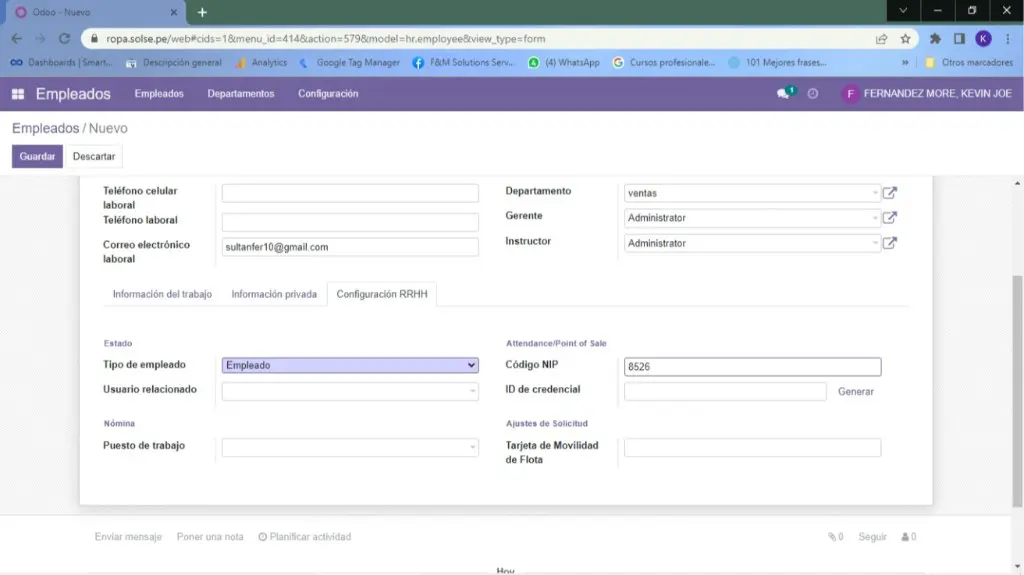
Task: Open the conversations chat icon
Action: coord(784,94)
